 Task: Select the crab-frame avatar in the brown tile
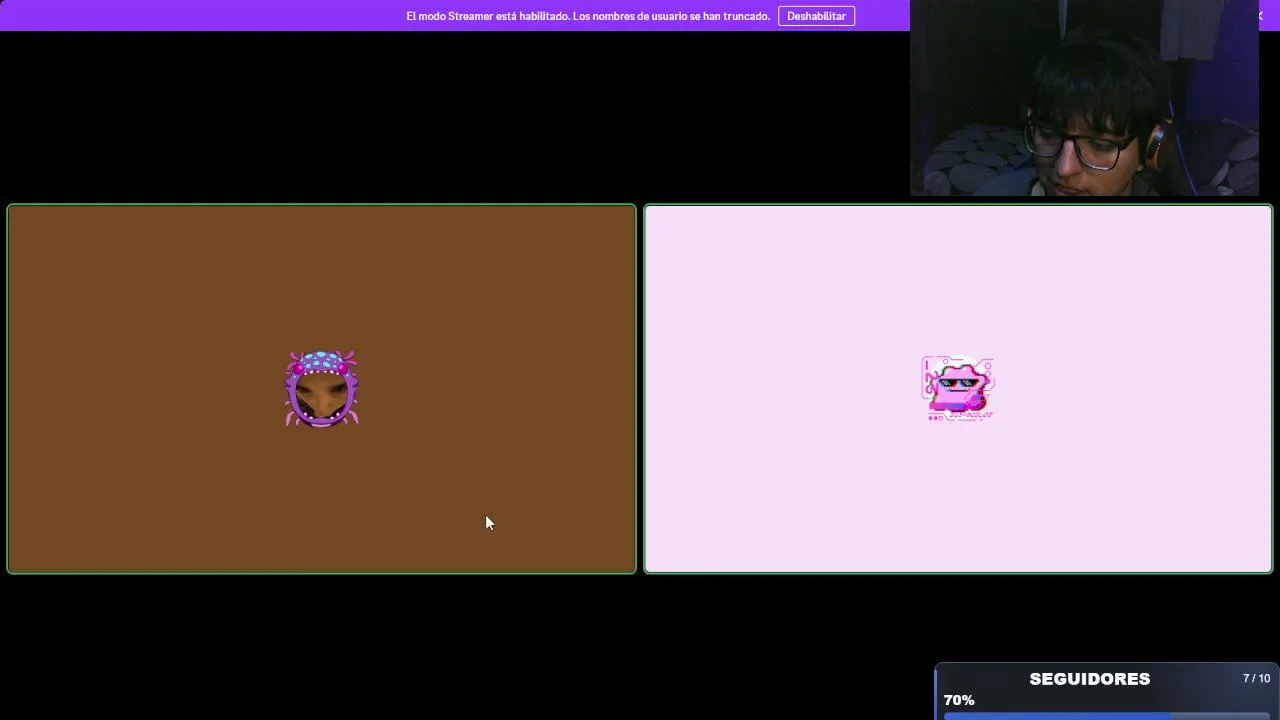pyautogui.click(x=322, y=389)
